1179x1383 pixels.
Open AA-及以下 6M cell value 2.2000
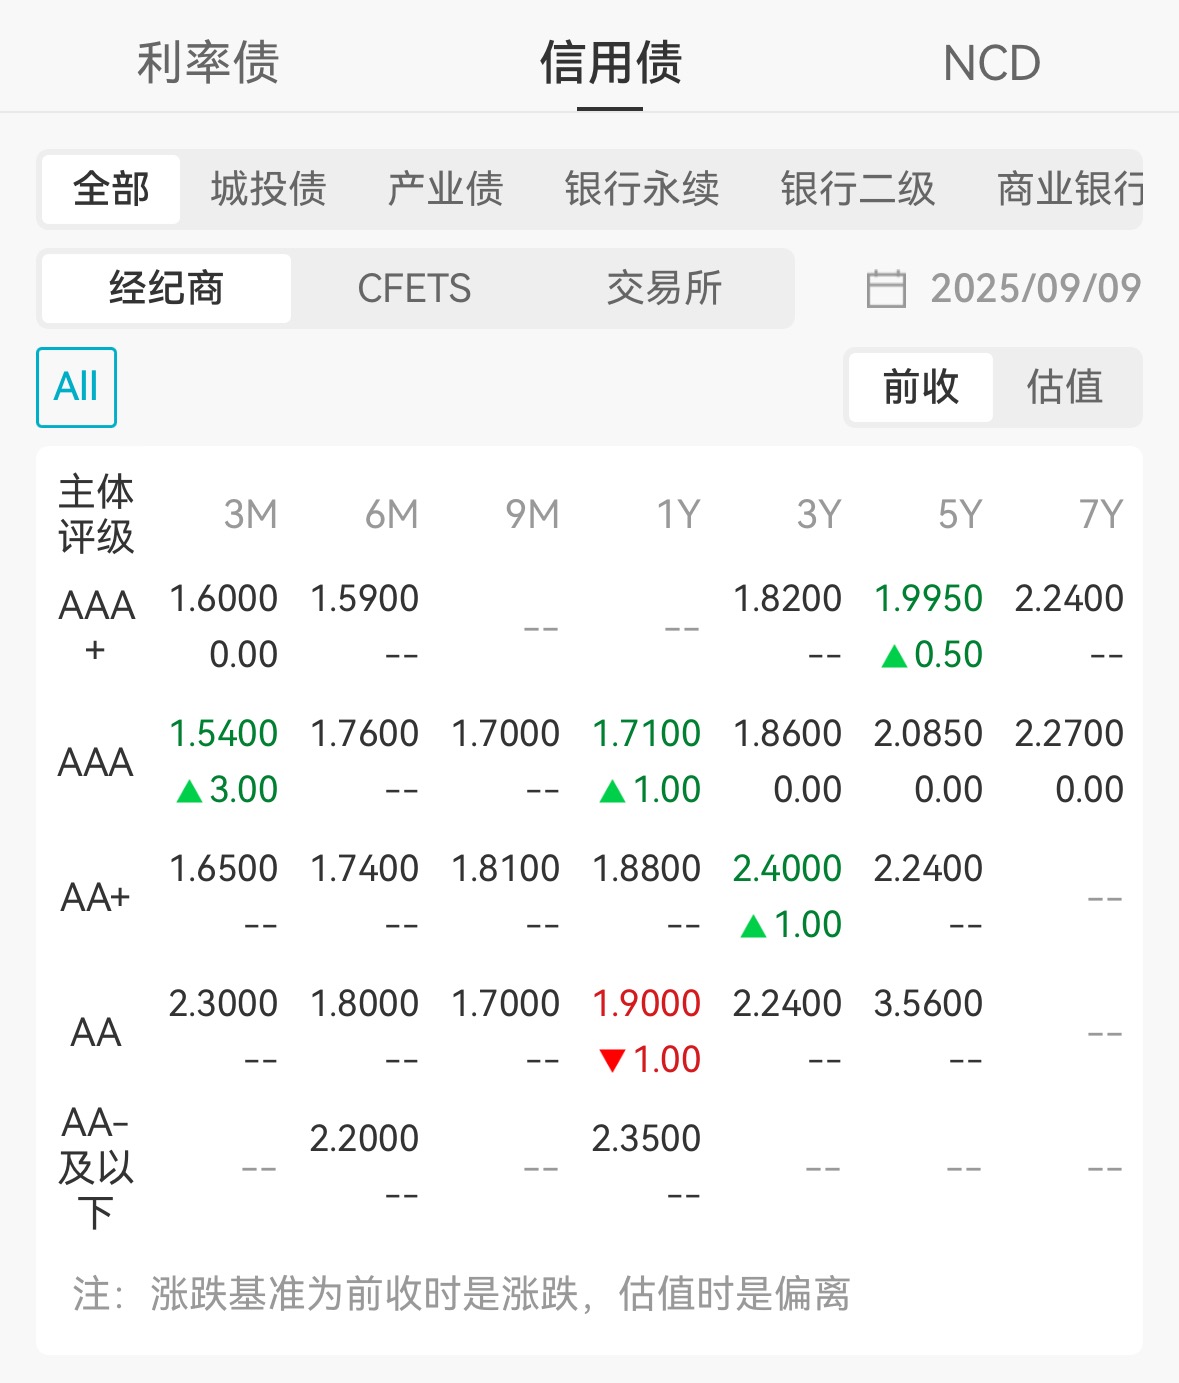[365, 1139]
